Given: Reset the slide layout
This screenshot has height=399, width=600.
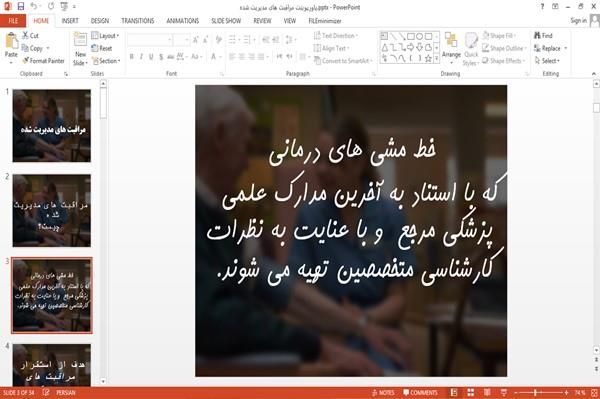Looking at the screenshot, I should tap(102, 48).
